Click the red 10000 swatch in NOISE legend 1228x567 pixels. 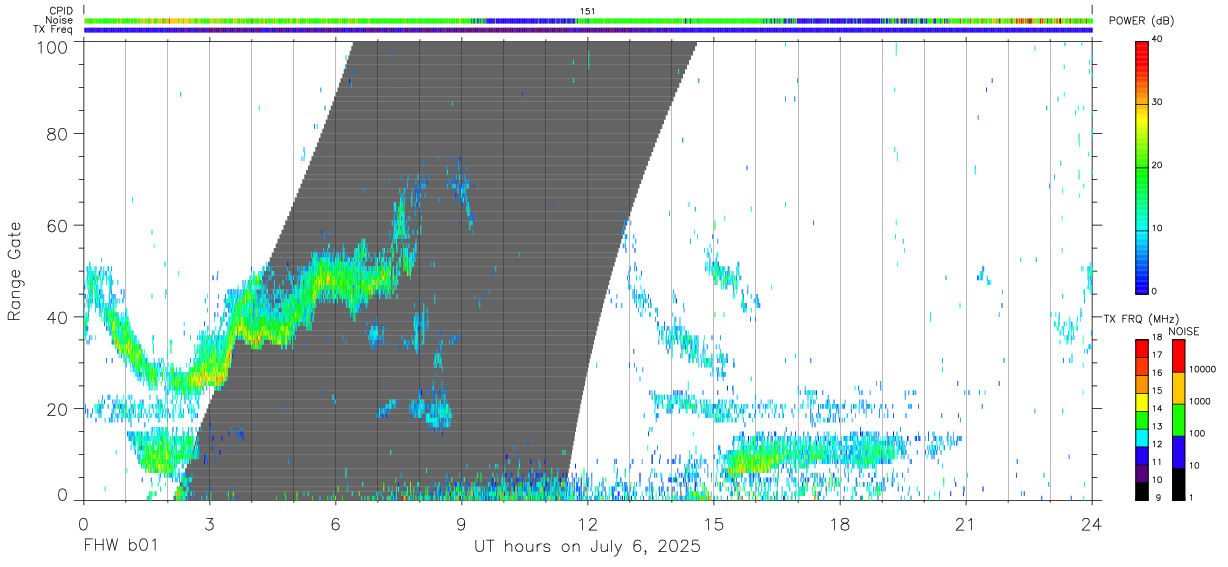(1178, 356)
